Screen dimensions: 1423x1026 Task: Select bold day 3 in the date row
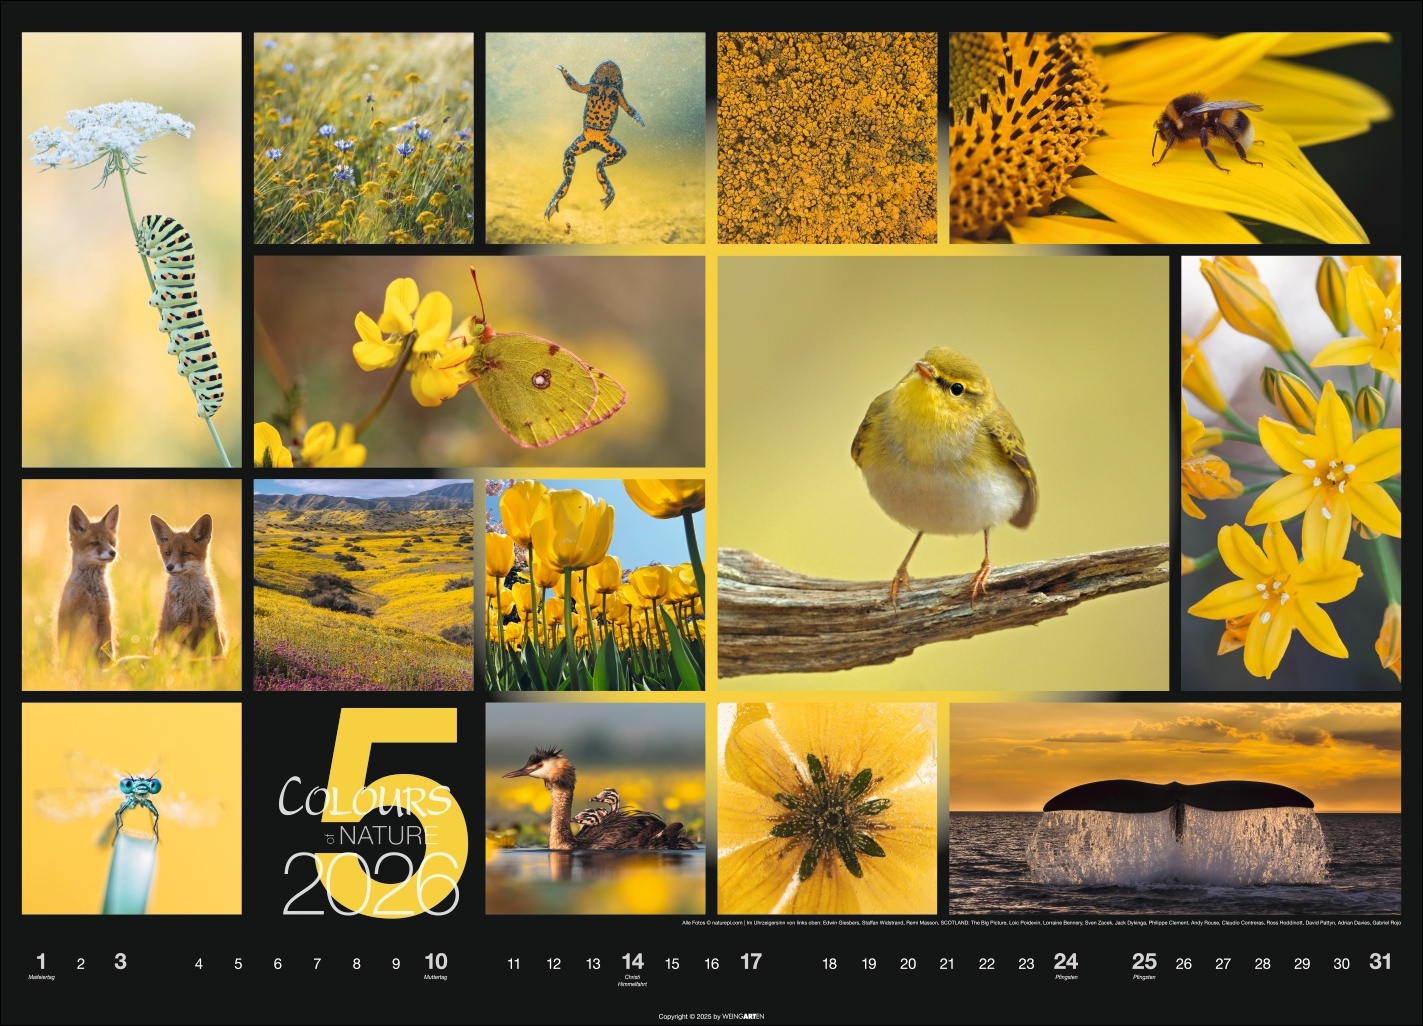pyautogui.click(x=120, y=962)
